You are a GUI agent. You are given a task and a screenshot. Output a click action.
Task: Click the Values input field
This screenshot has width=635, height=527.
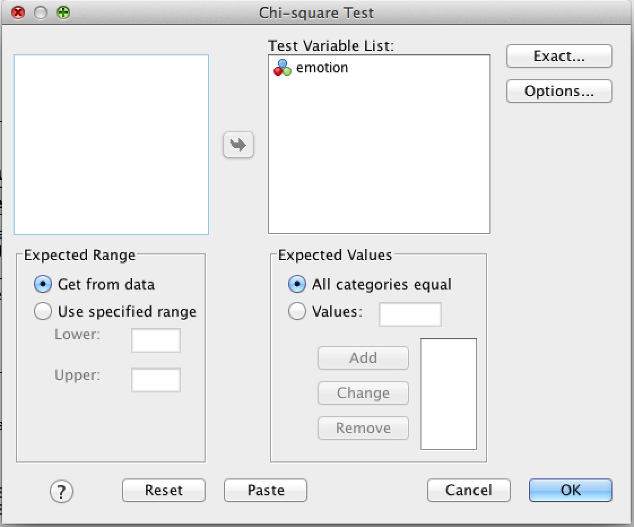410,314
